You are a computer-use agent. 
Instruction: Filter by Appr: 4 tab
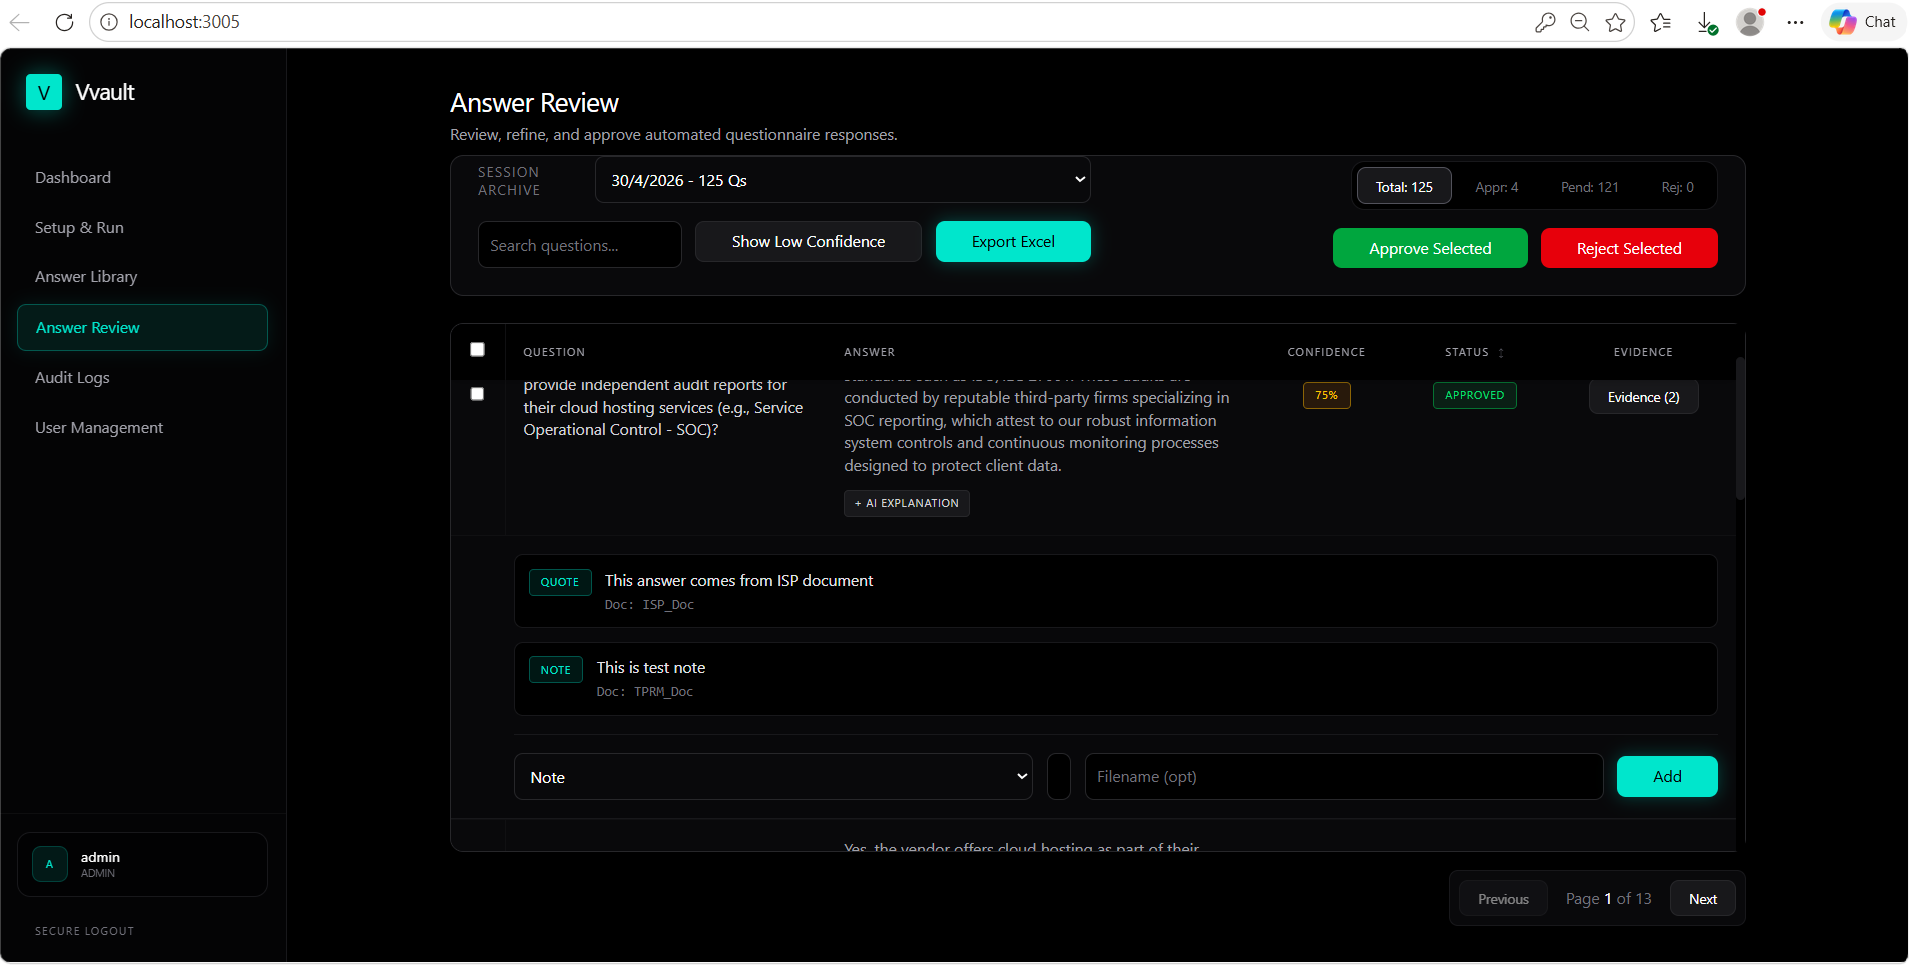1496,187
